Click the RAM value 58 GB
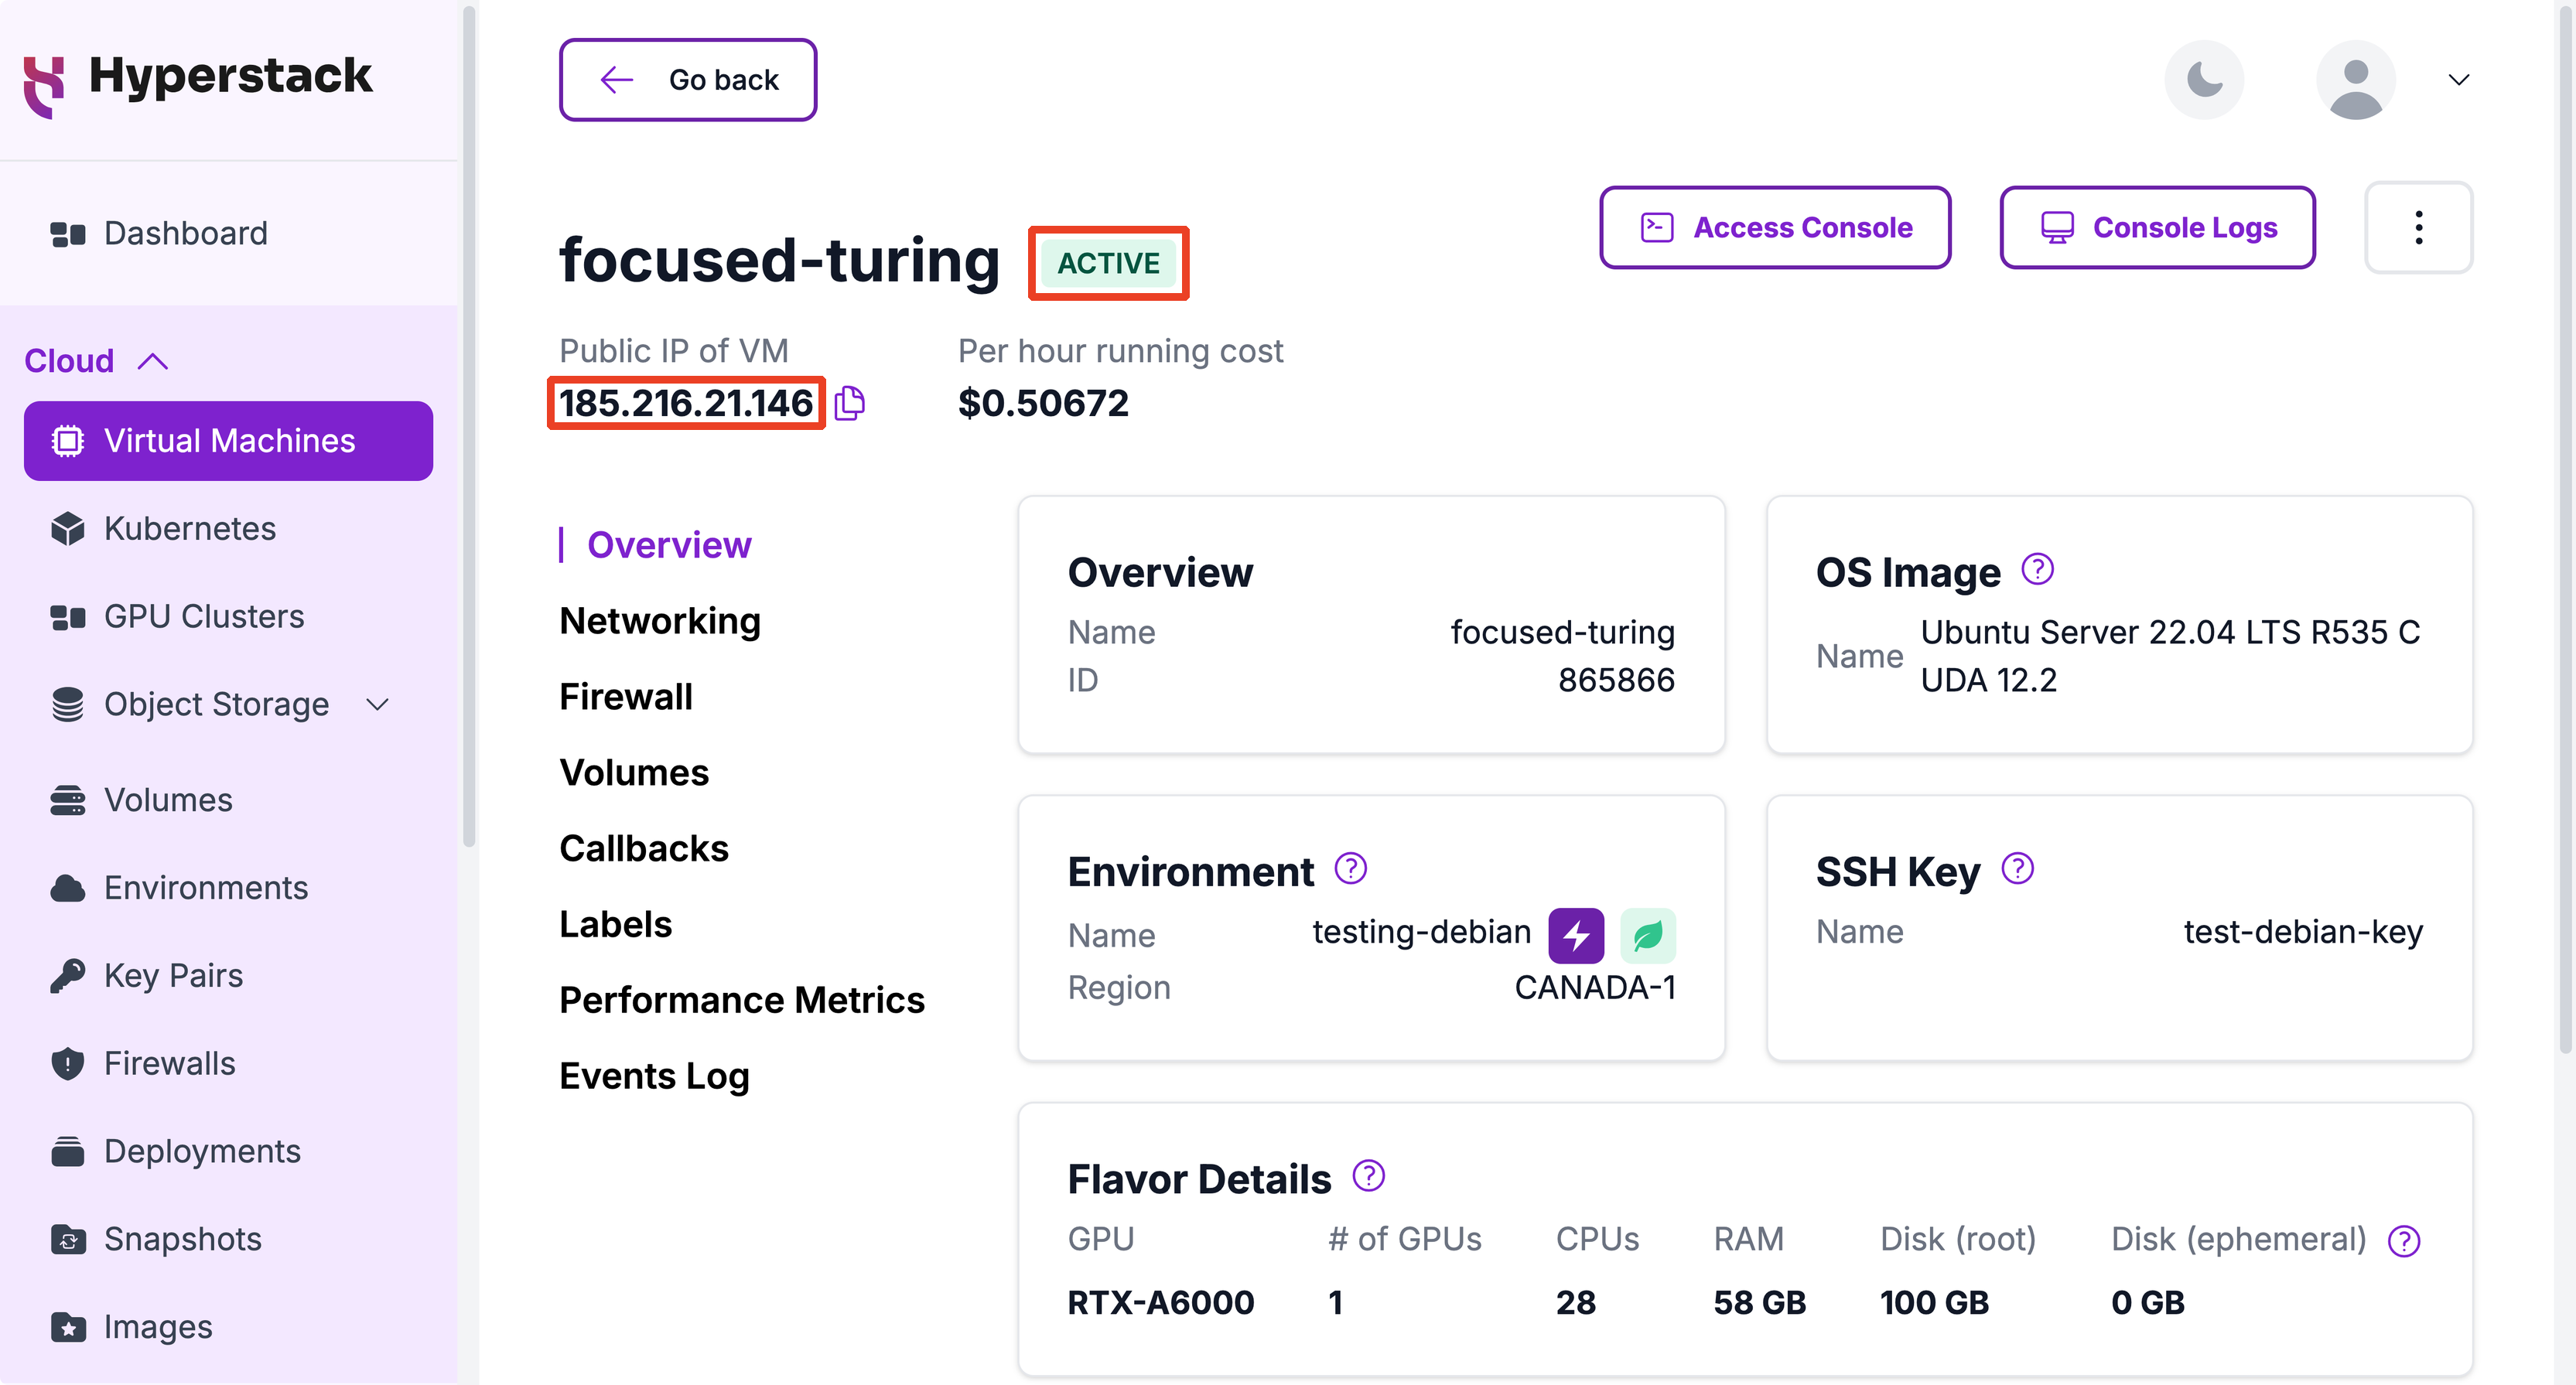The width and height of the screenshot is (2576, 1385). point(1760,1304)
